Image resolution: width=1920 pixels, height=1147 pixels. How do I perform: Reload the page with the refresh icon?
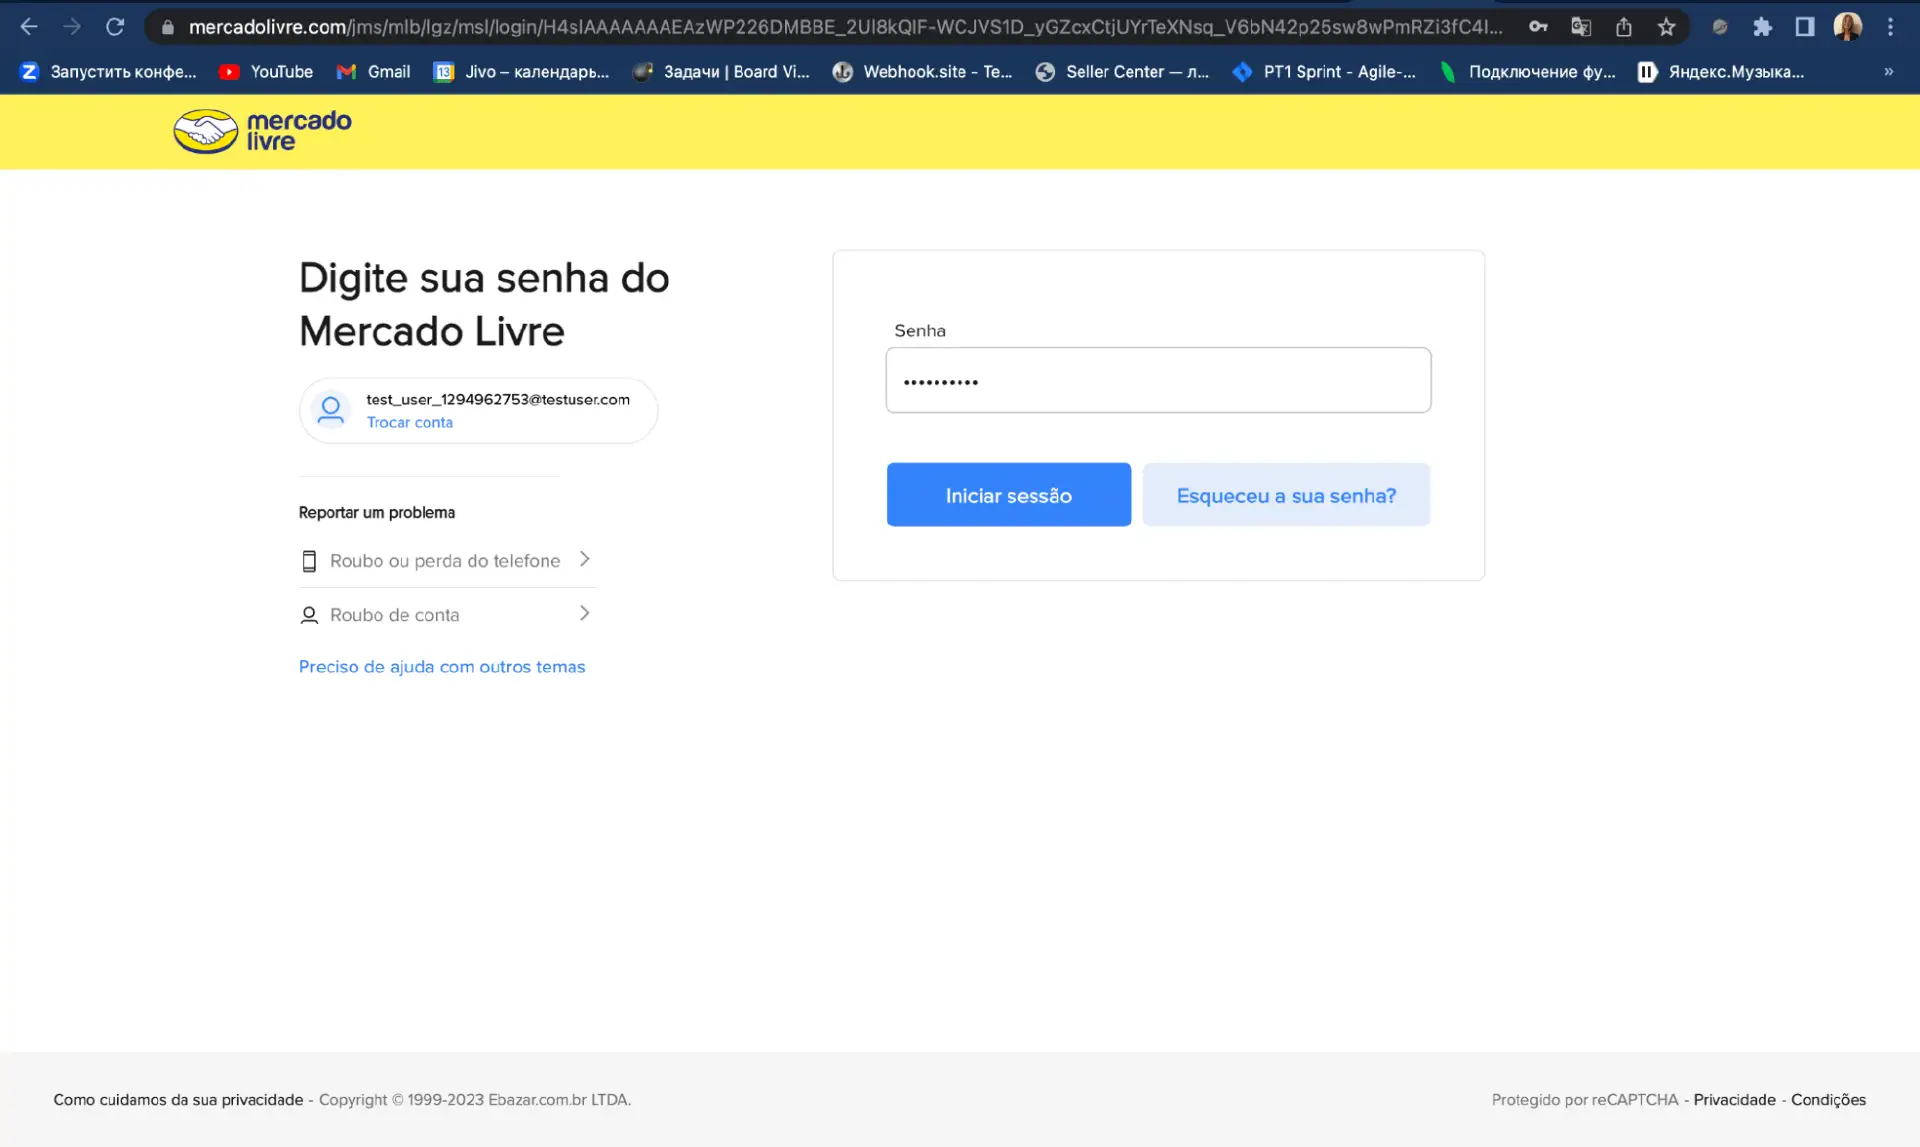[x=115, y=27]
